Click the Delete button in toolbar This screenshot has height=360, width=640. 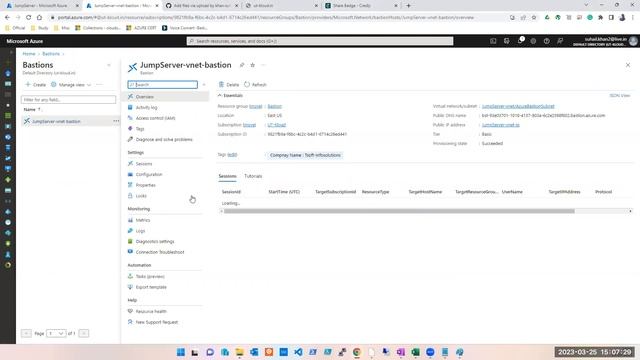click(229, 84)
